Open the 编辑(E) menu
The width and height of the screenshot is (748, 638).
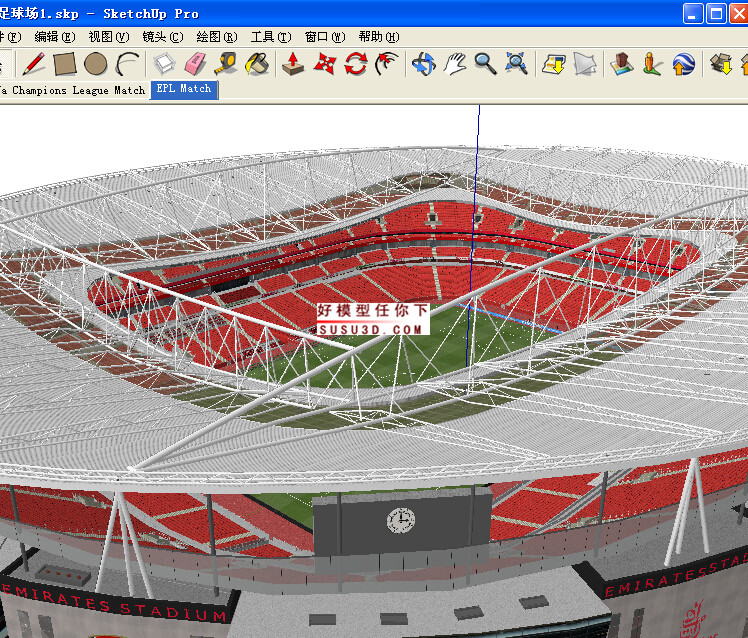pyautogui.click(x=55, y=37)
